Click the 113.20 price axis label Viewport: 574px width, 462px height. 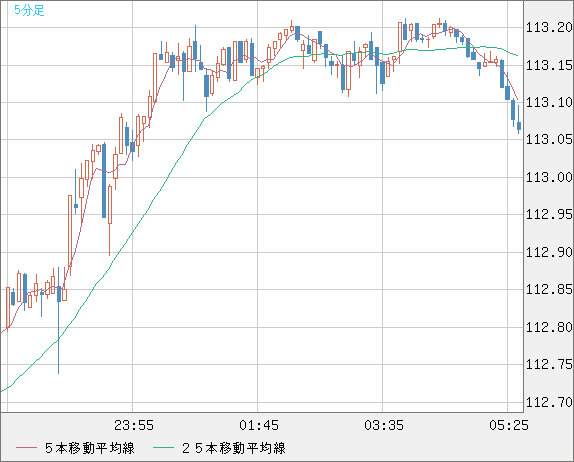(549, 27)
